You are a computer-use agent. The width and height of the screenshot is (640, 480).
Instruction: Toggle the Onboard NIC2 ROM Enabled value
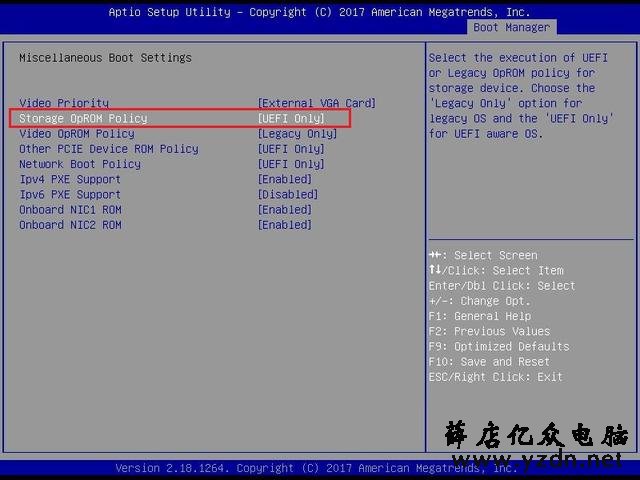pos(285,225)
